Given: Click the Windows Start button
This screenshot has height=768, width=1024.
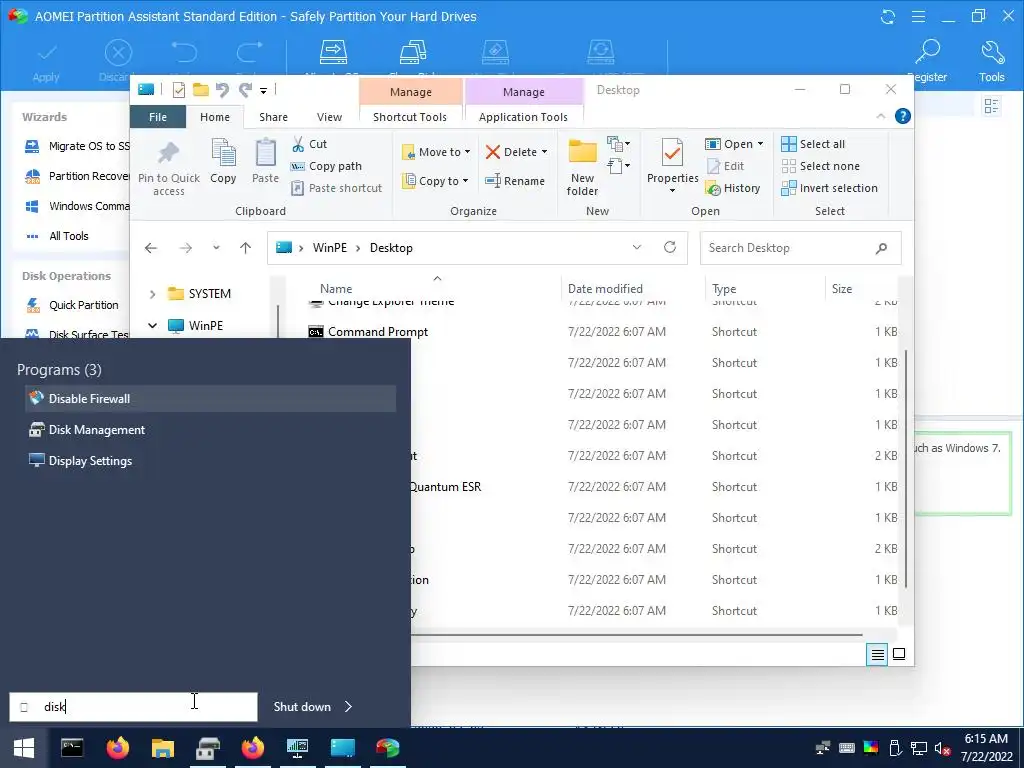Looking at the screenshot, I should tap(24, 748).
